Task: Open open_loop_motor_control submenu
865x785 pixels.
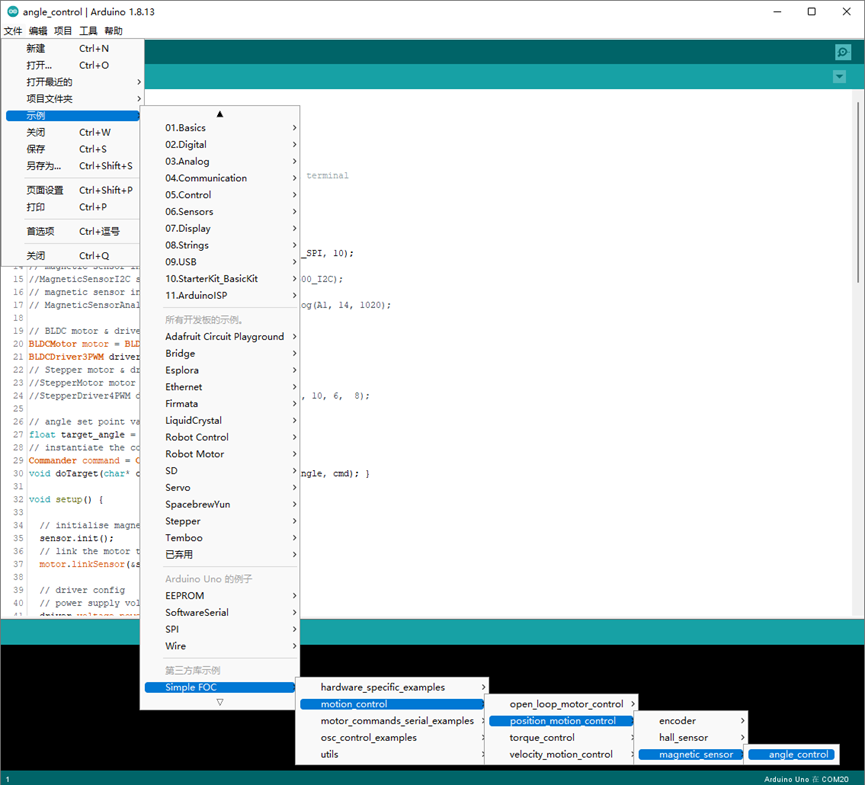Action: (x=562, y=704)
